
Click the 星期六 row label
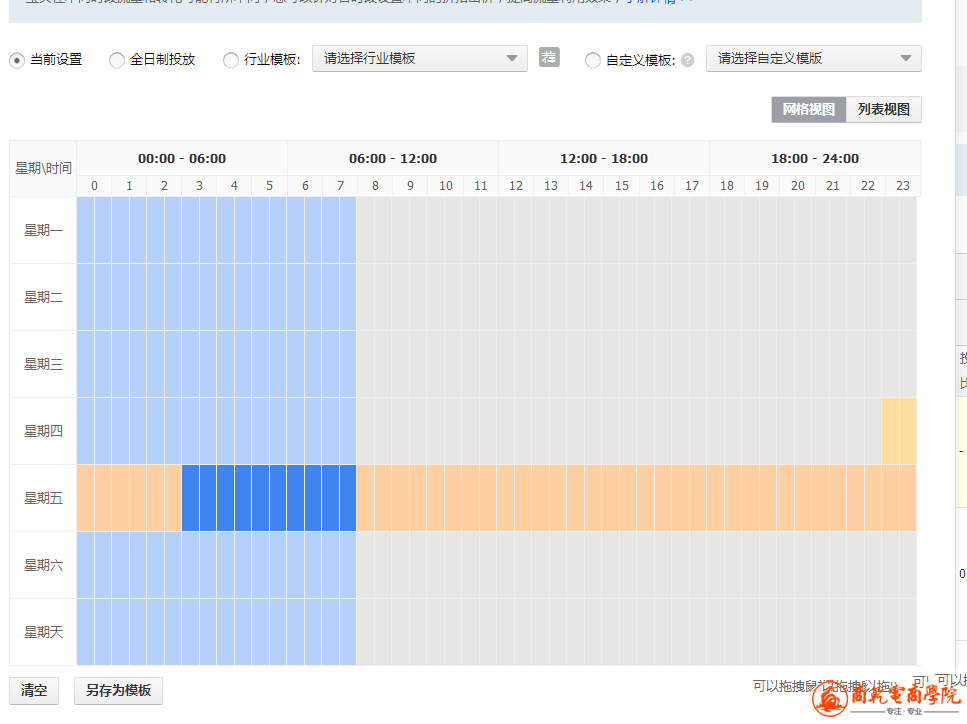coord(43,565)
